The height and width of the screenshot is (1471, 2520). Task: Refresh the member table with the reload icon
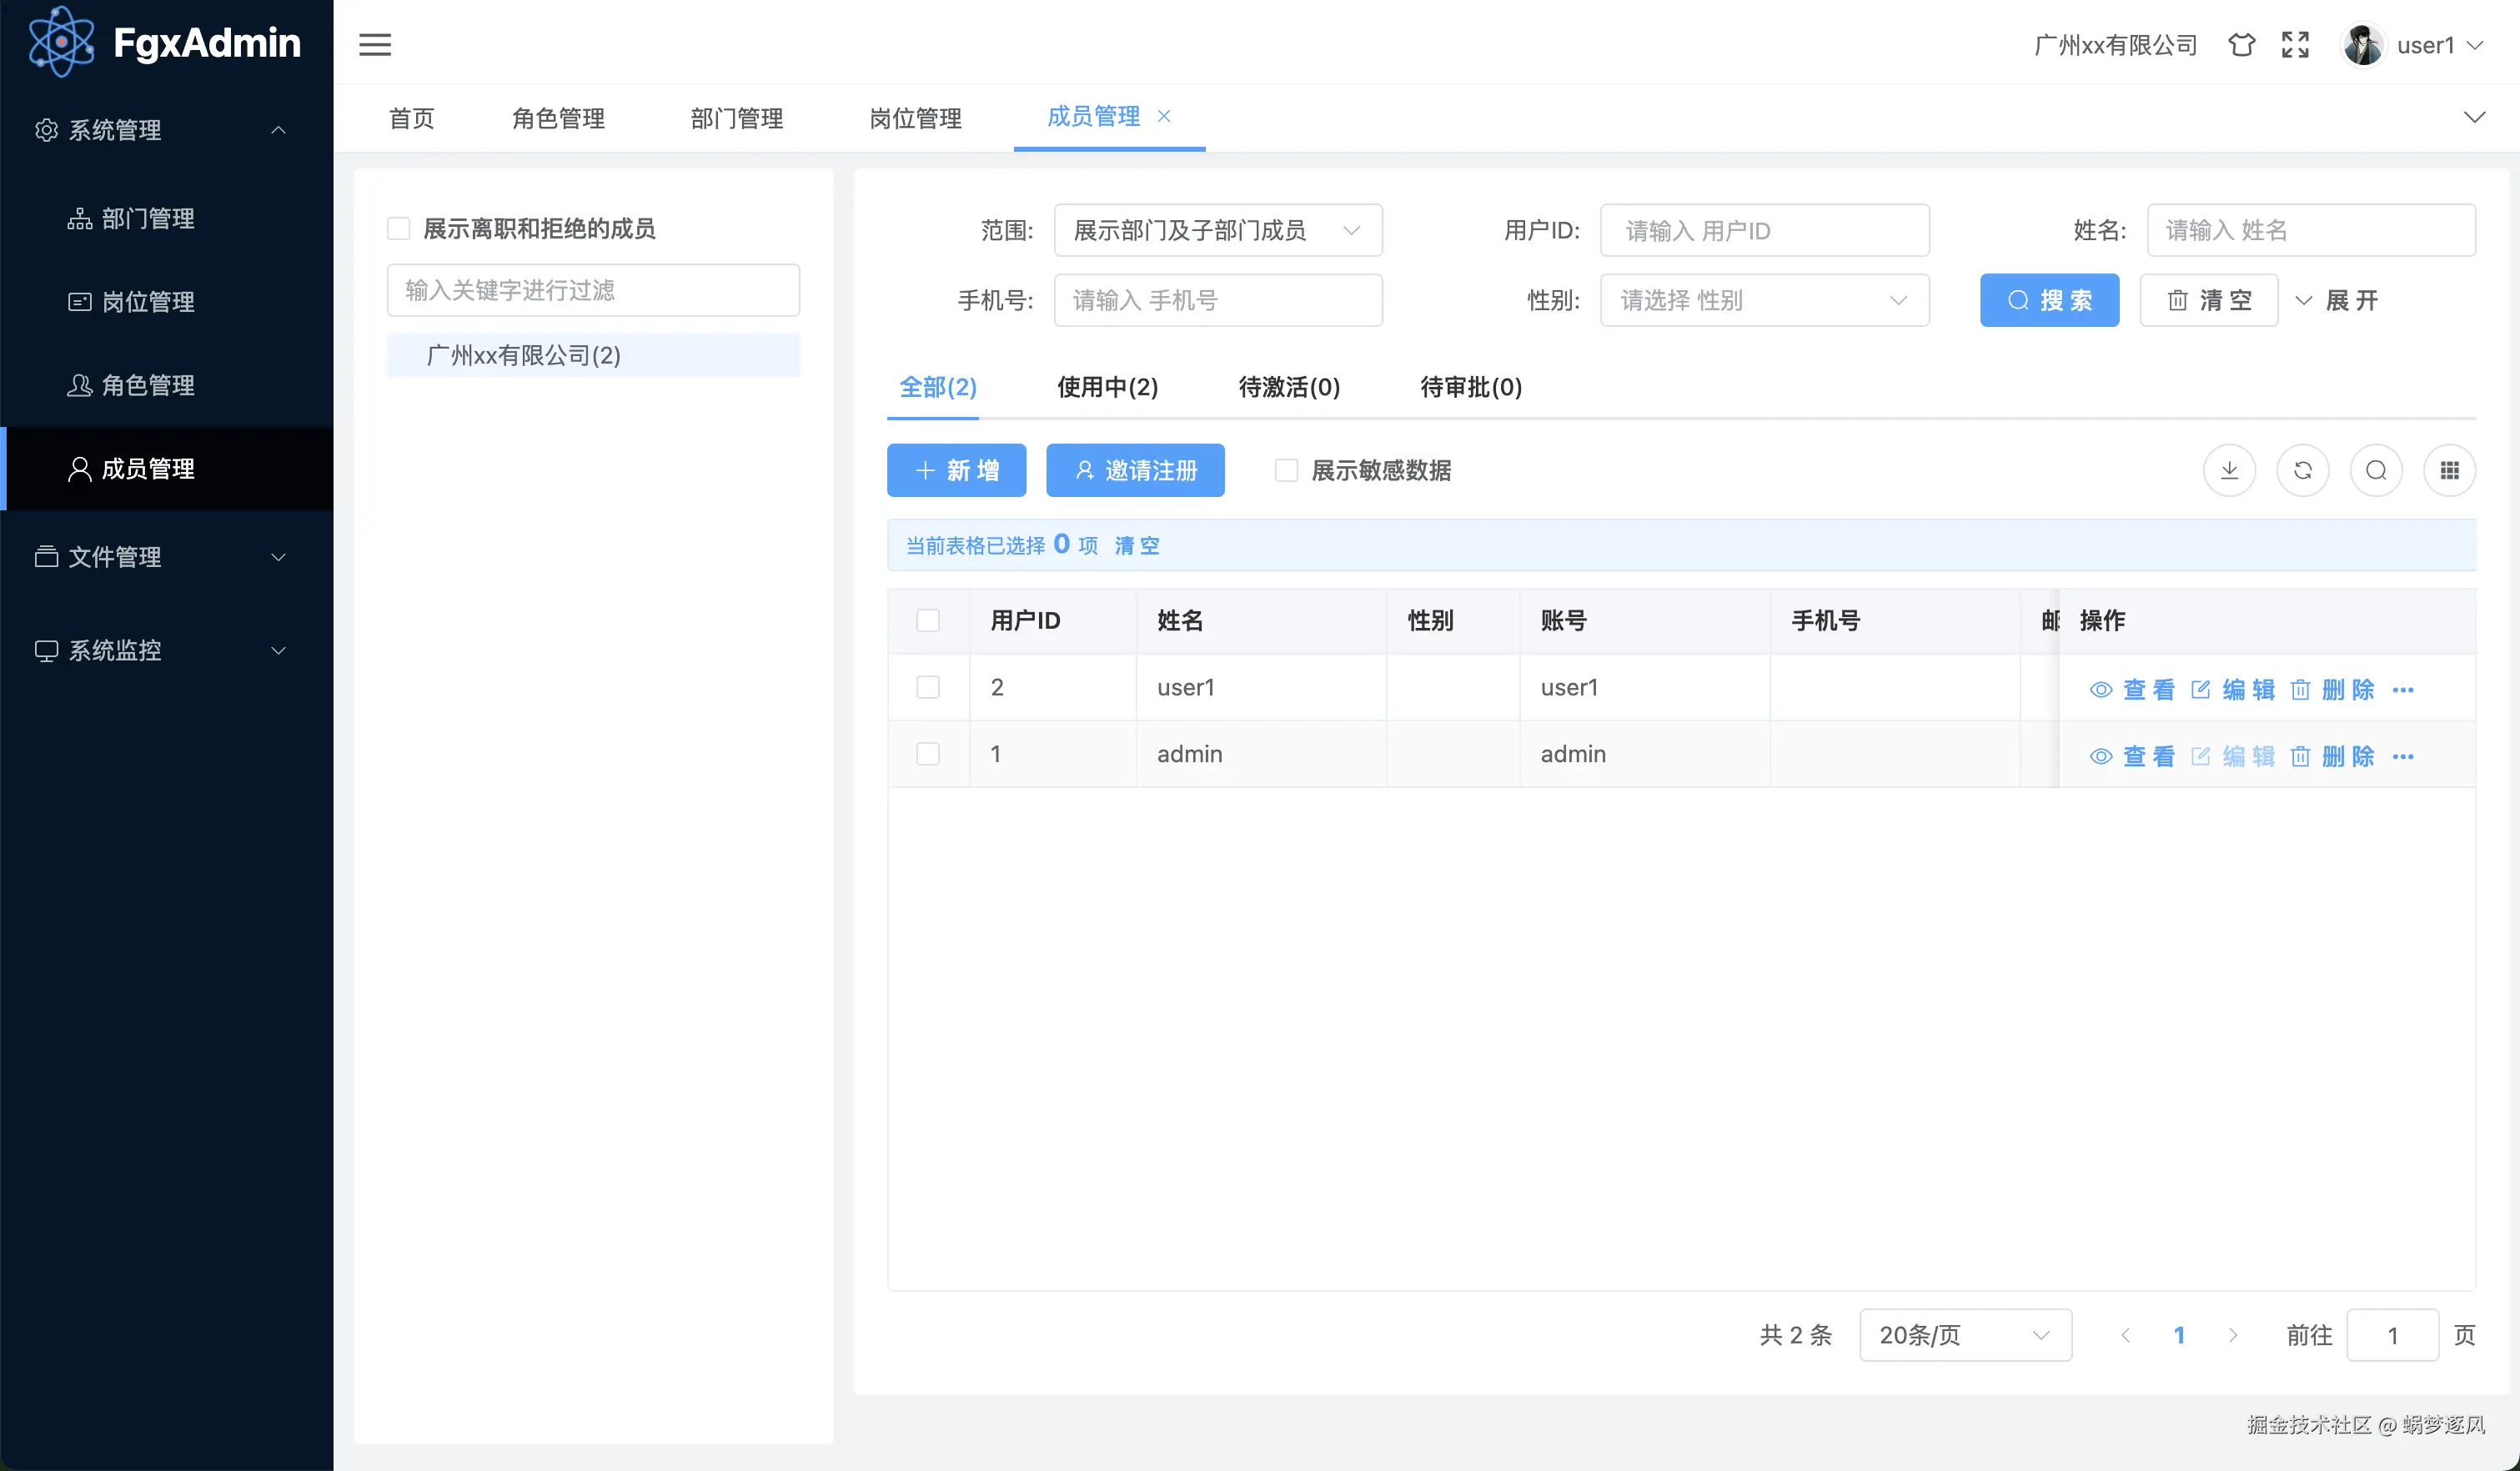(x=2303, y=470)
